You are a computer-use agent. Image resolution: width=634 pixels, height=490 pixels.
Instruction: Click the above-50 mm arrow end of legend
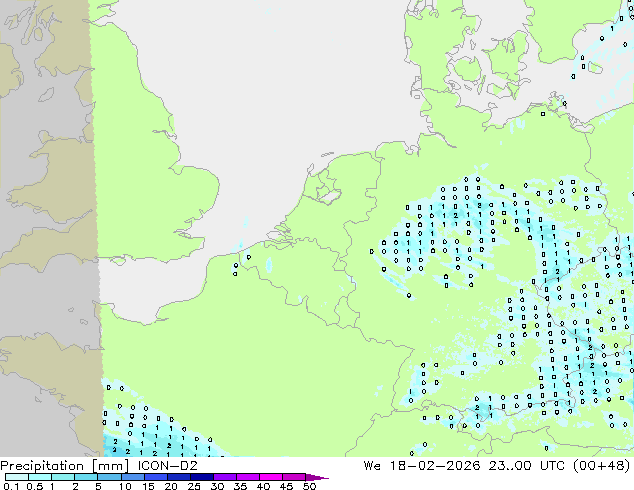(317, 477)
